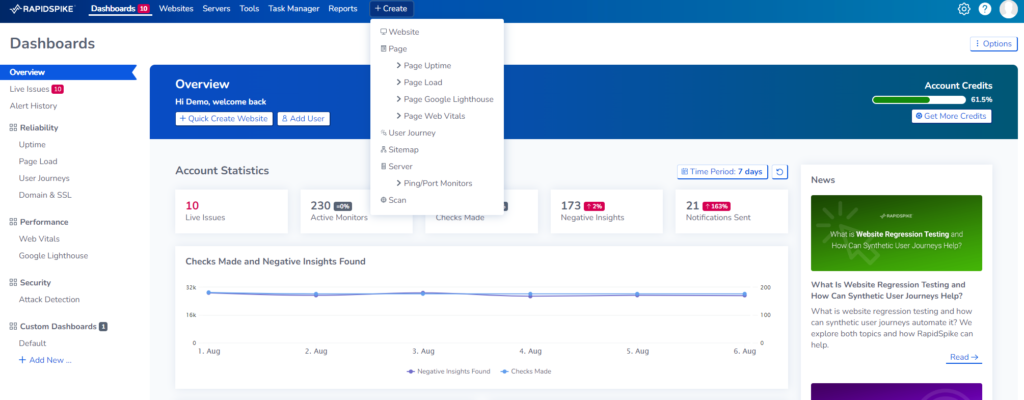This screenshot has height=400, width=1024.
Task: Open the settings gear icon
Action: (x=964, y=9)
